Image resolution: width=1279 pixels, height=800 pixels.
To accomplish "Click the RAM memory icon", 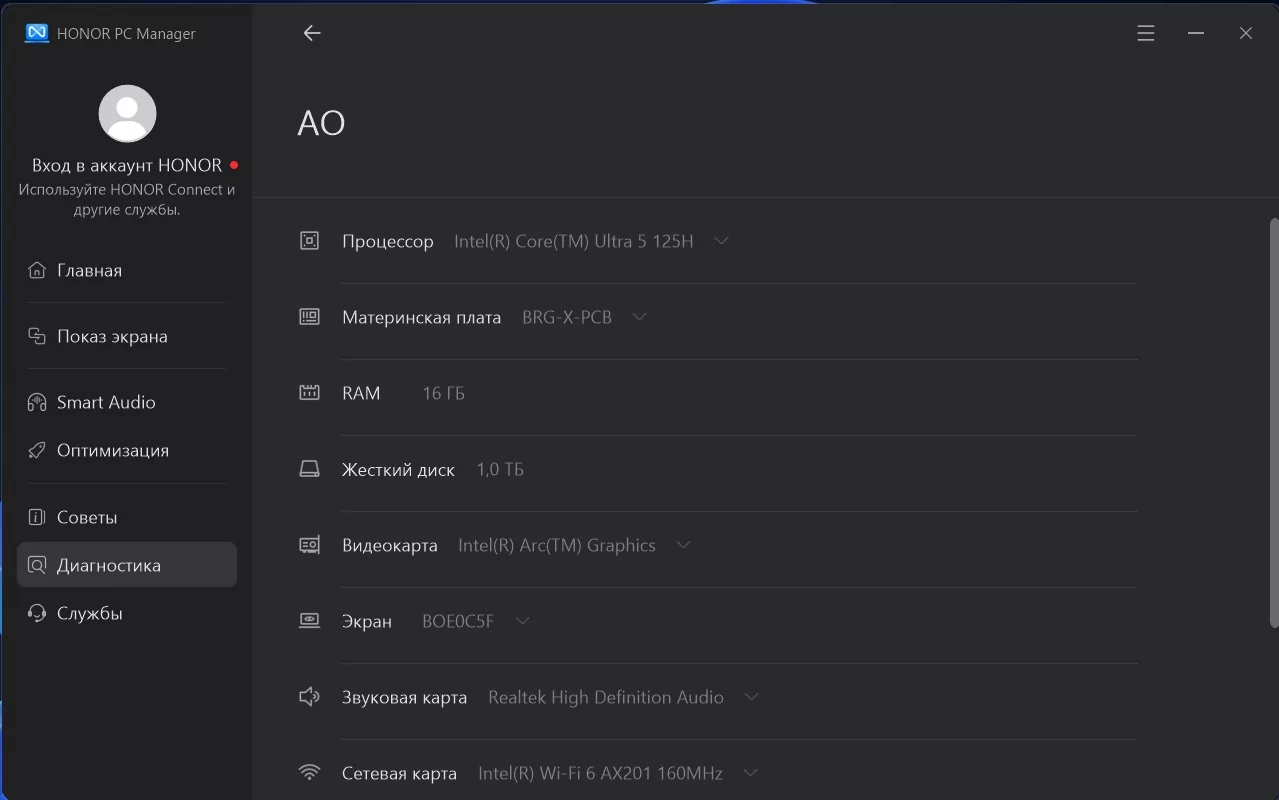I will point(310,393).
